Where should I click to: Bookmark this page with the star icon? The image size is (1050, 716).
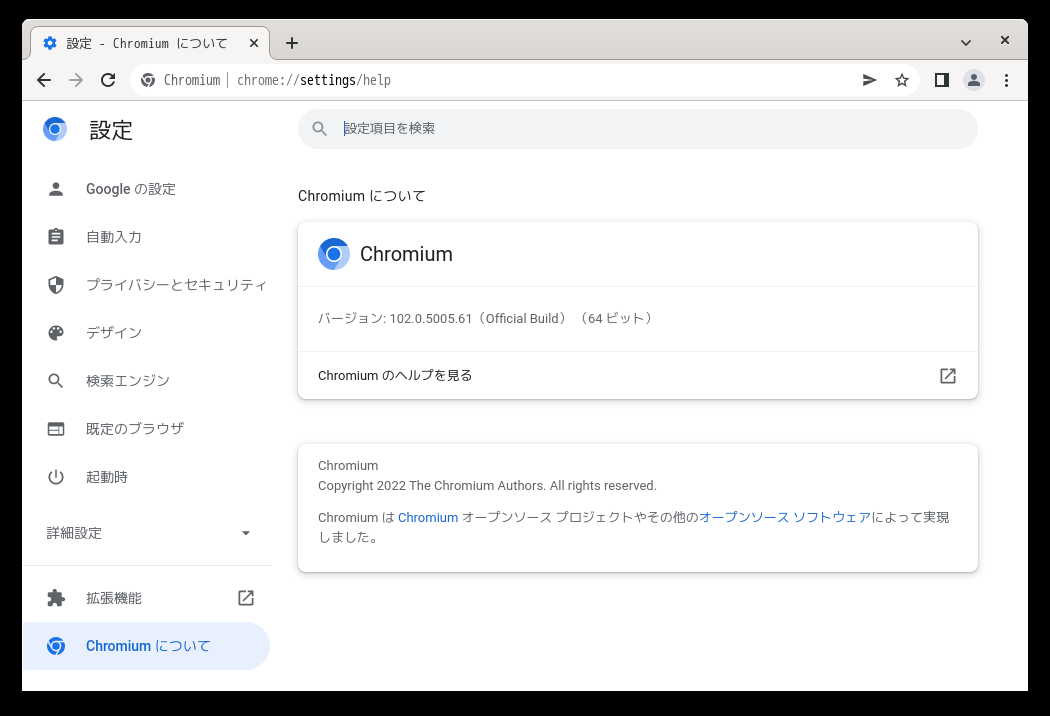902,80
